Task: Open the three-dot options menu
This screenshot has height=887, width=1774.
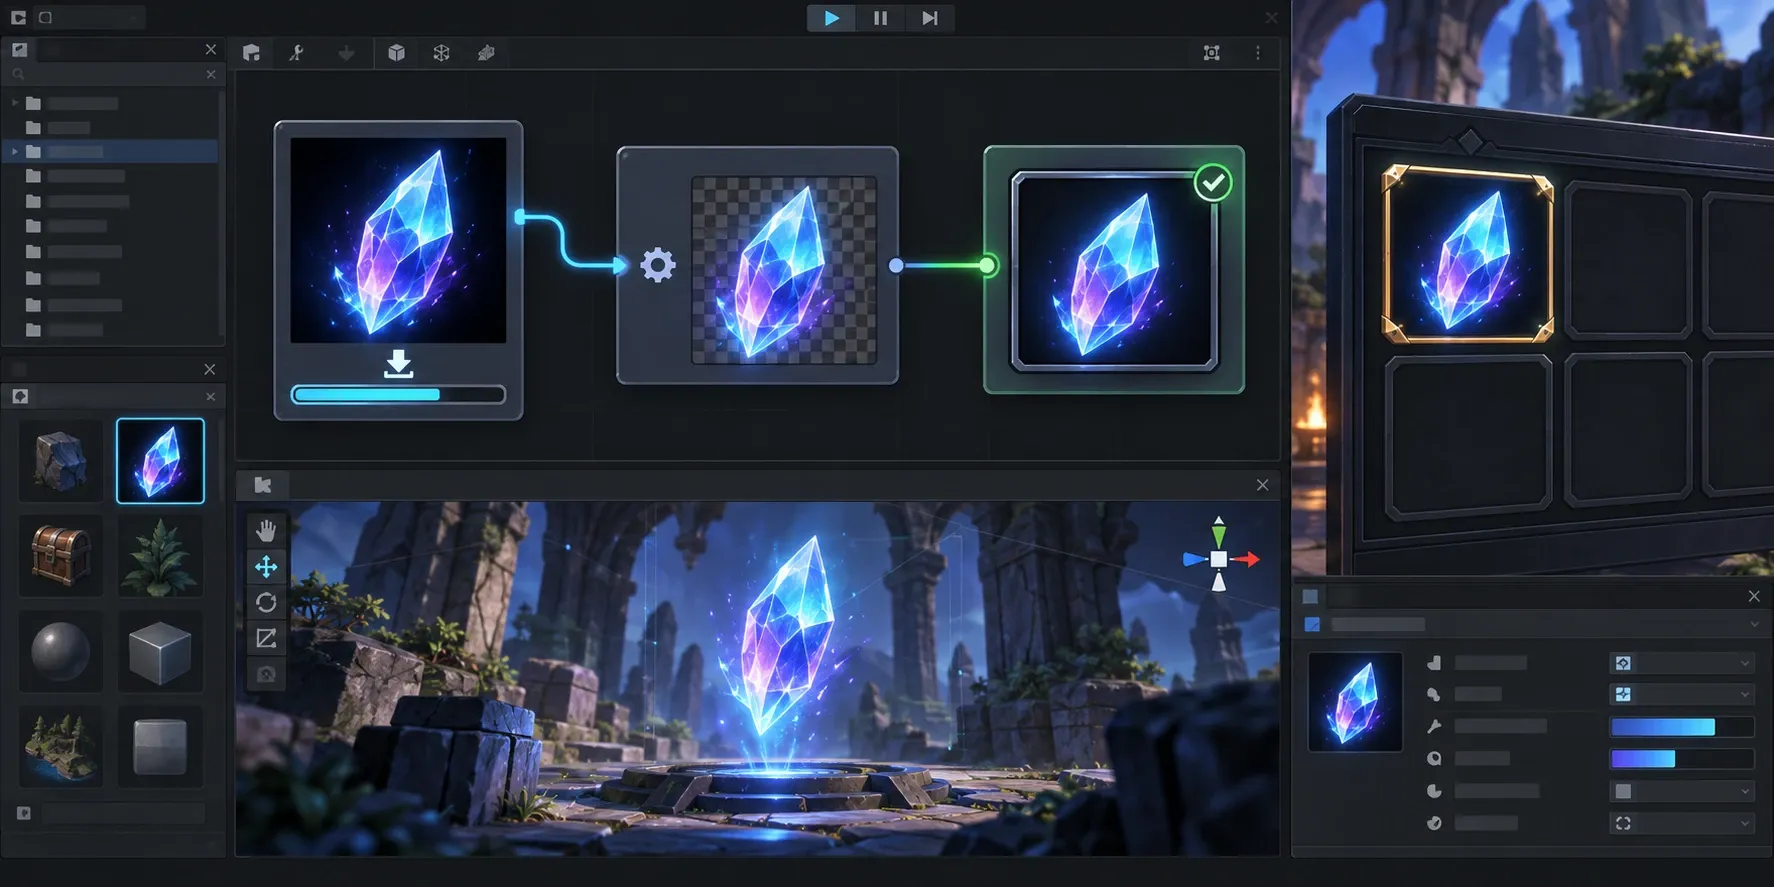Action: coord(1258,53)
